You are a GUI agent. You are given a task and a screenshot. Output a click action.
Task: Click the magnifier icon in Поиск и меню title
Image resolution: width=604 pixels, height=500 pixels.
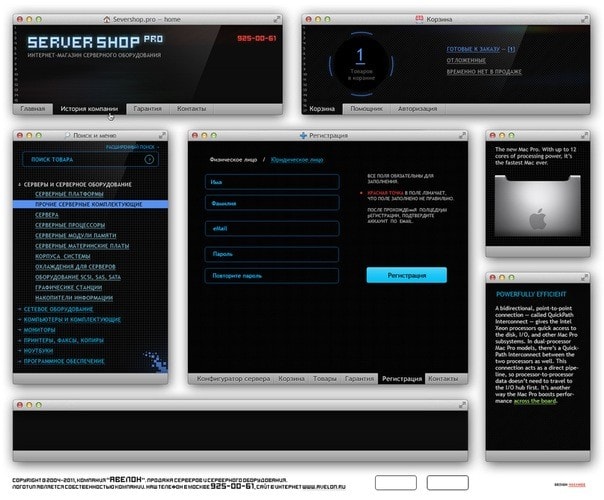pos(67,135)
